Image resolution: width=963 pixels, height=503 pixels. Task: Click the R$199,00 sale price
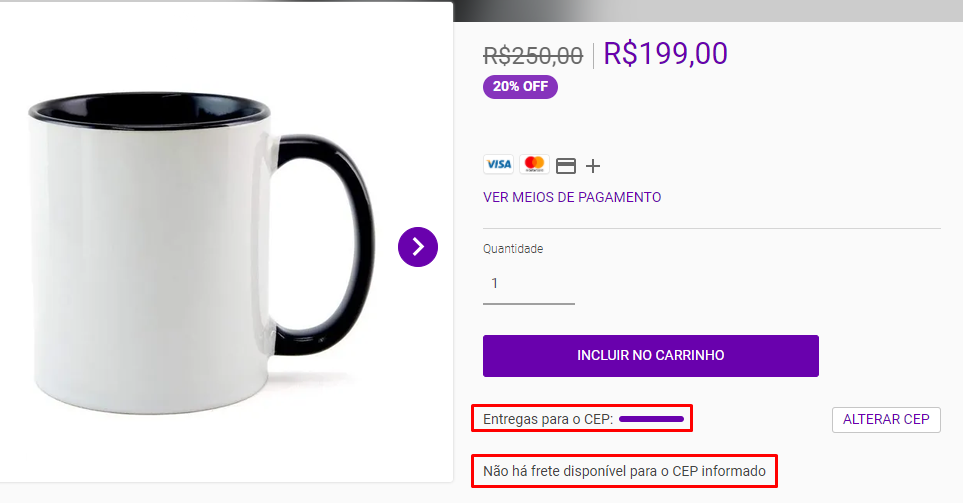[x=665, y=53]
